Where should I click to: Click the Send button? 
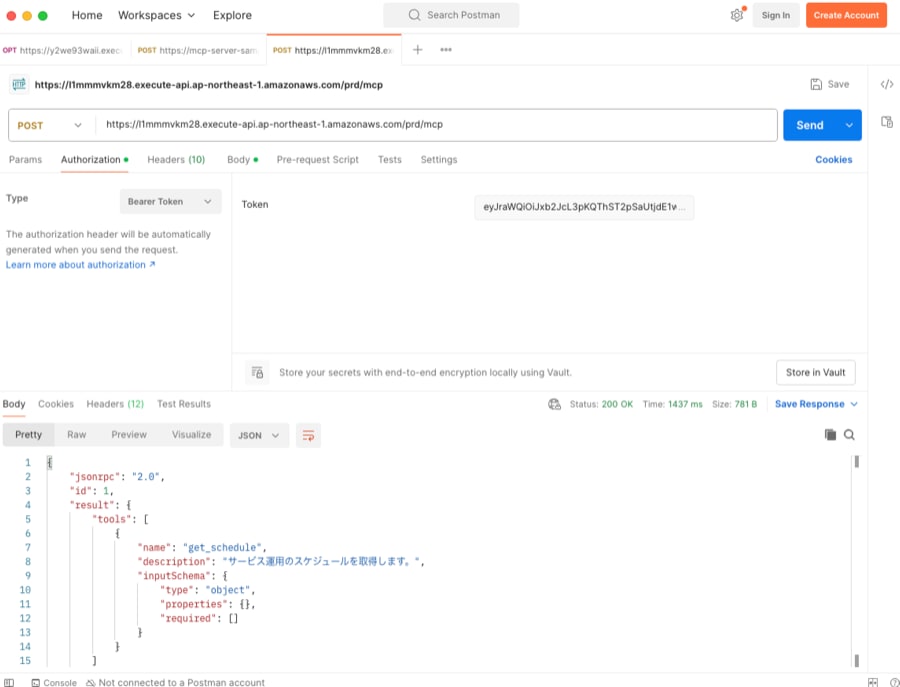810,125
